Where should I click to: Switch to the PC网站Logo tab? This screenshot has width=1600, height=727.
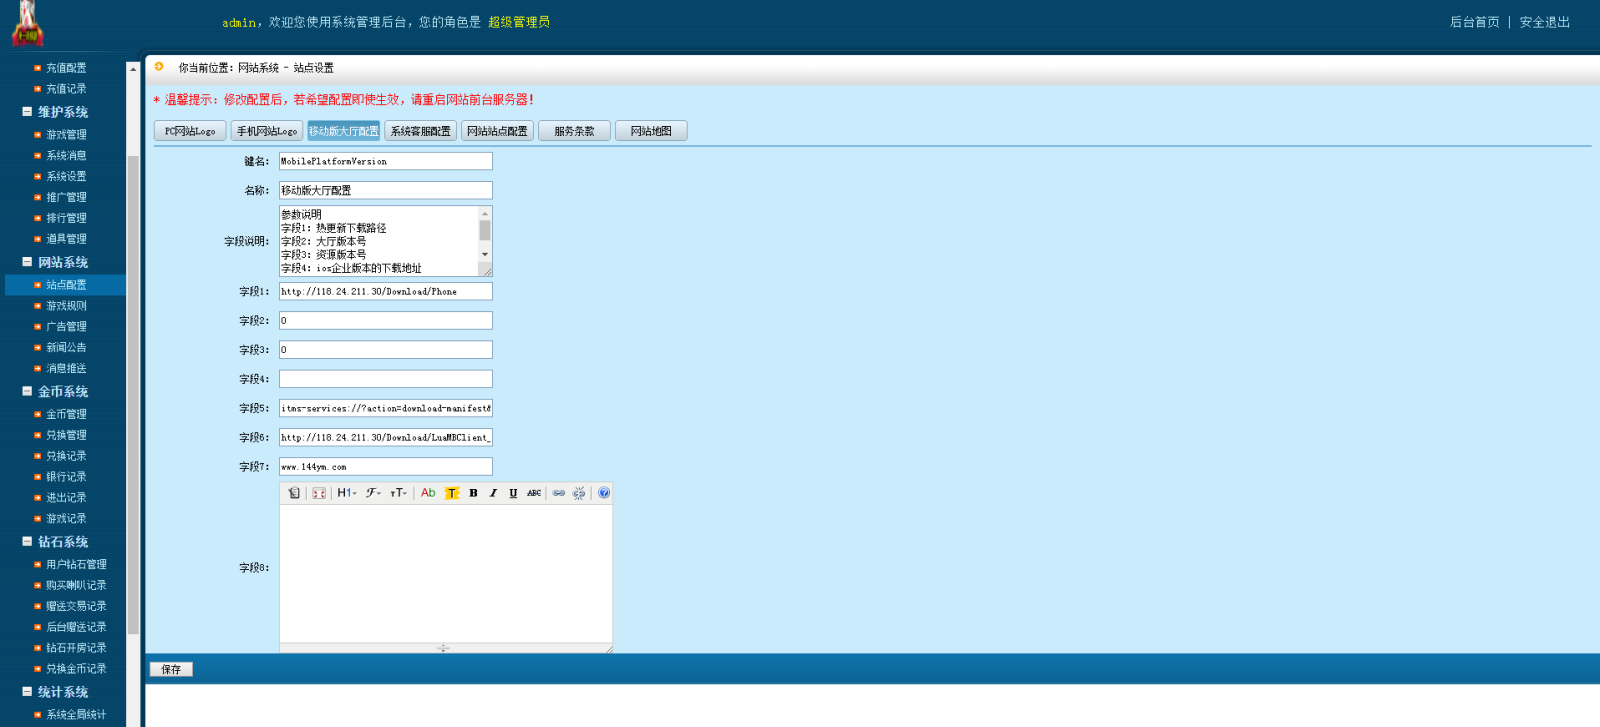pyautogui.click(x=190, y=131)
